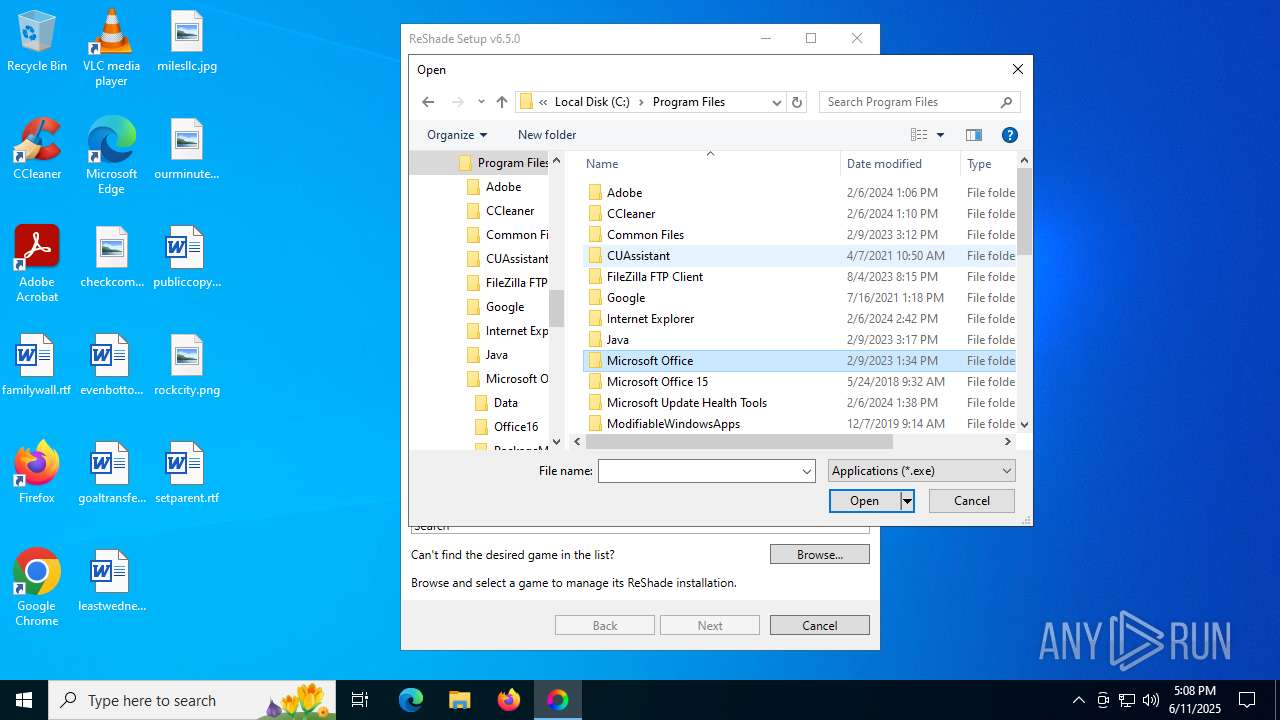Click Local Disk (C:) in the address path
This screenshot has width=1280, height=720.
[x=592, y=102]
